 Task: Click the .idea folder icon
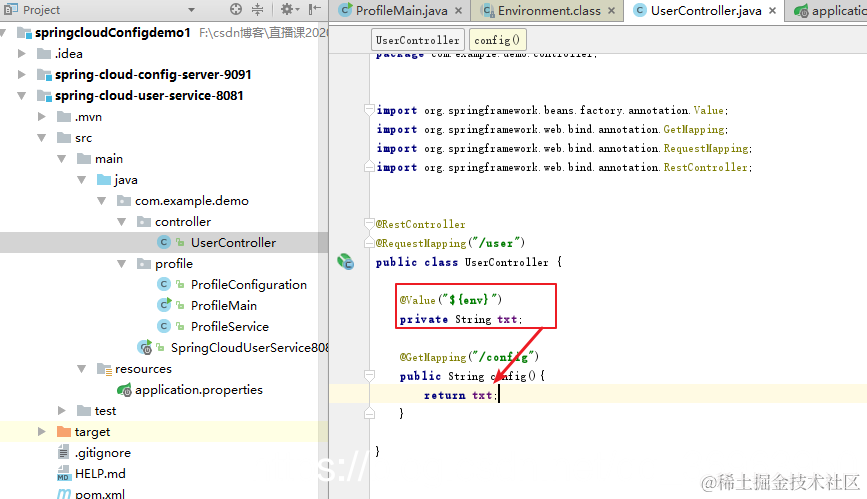44,54
